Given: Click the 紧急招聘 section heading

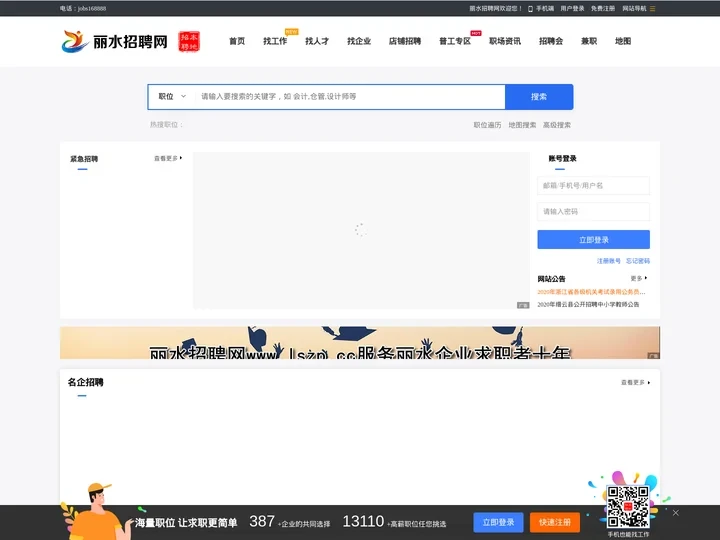Looking at the screenshot, I should 84,159.
